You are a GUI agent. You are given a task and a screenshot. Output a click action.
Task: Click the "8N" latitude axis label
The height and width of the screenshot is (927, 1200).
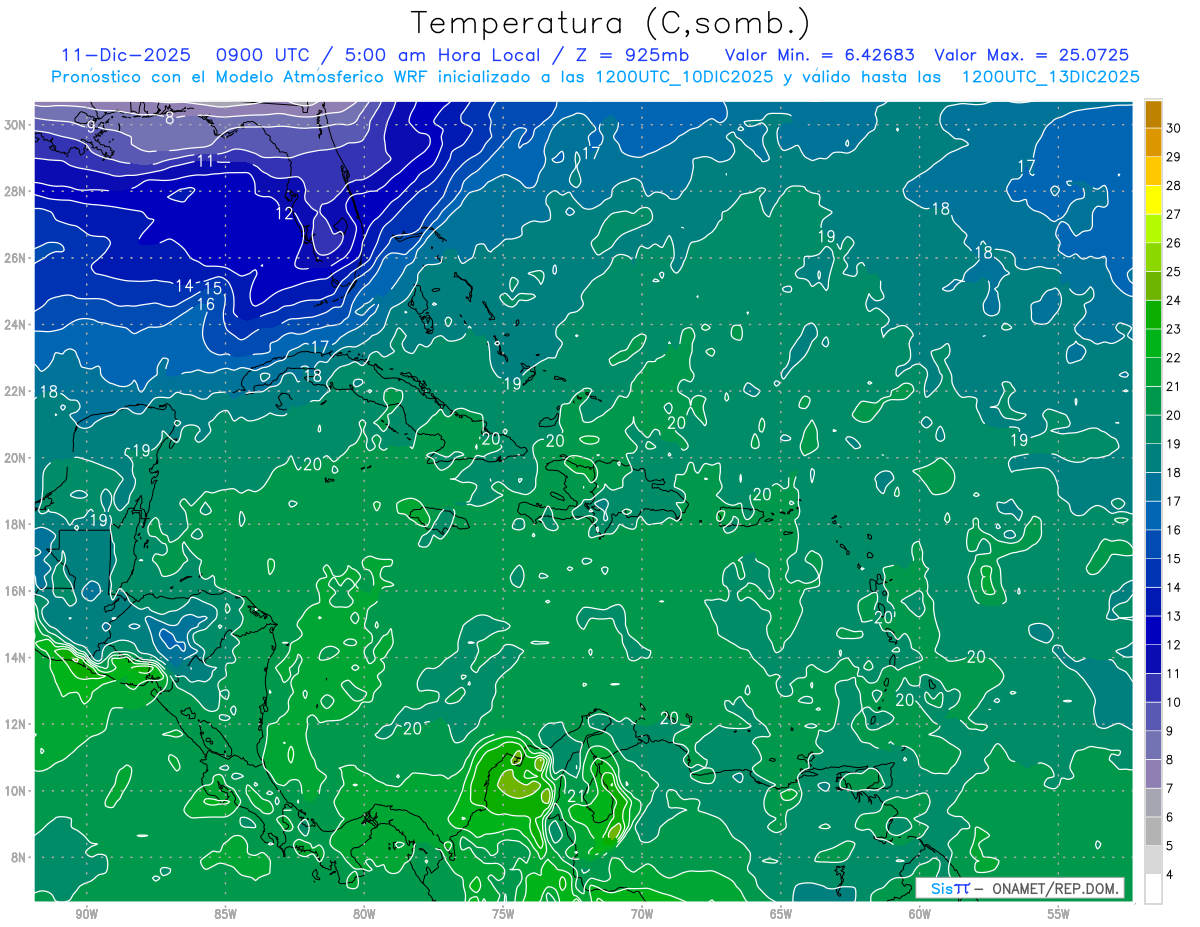pyautogui.click(x=20, y=857)
